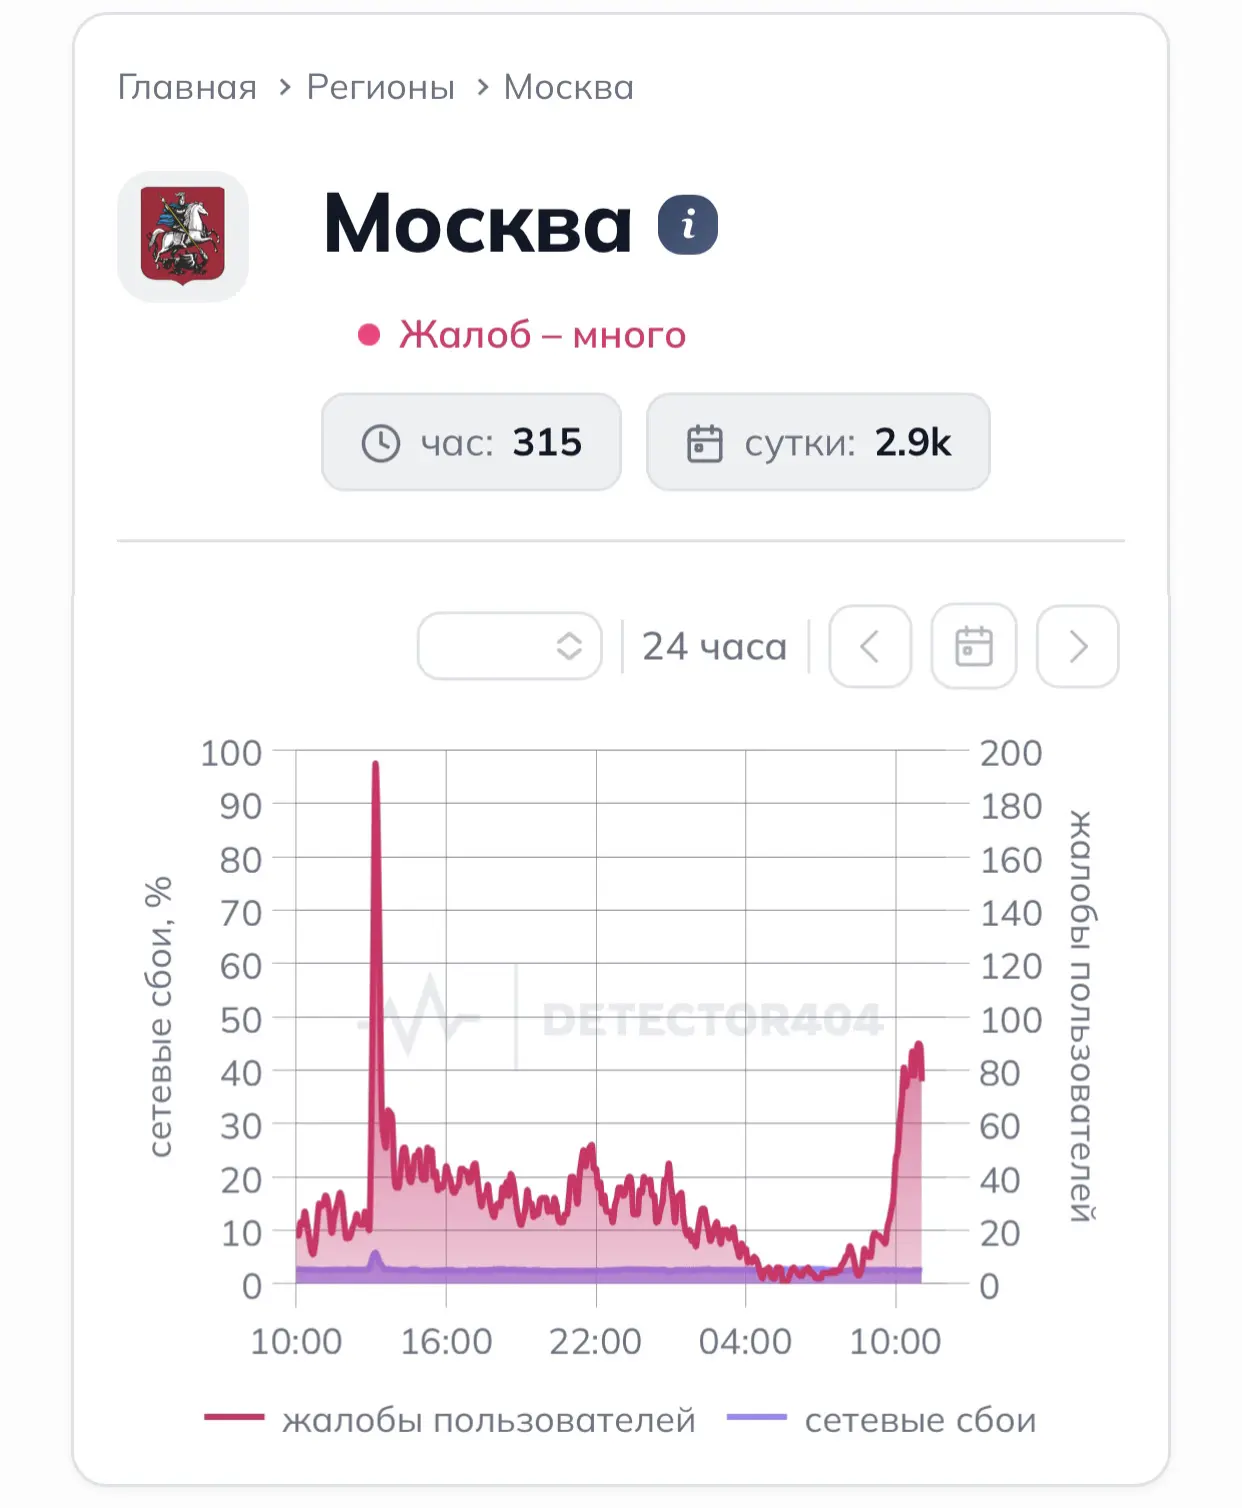Open the calendar date picker button
Screen dimensions: 1242x1508
(974, 646)
